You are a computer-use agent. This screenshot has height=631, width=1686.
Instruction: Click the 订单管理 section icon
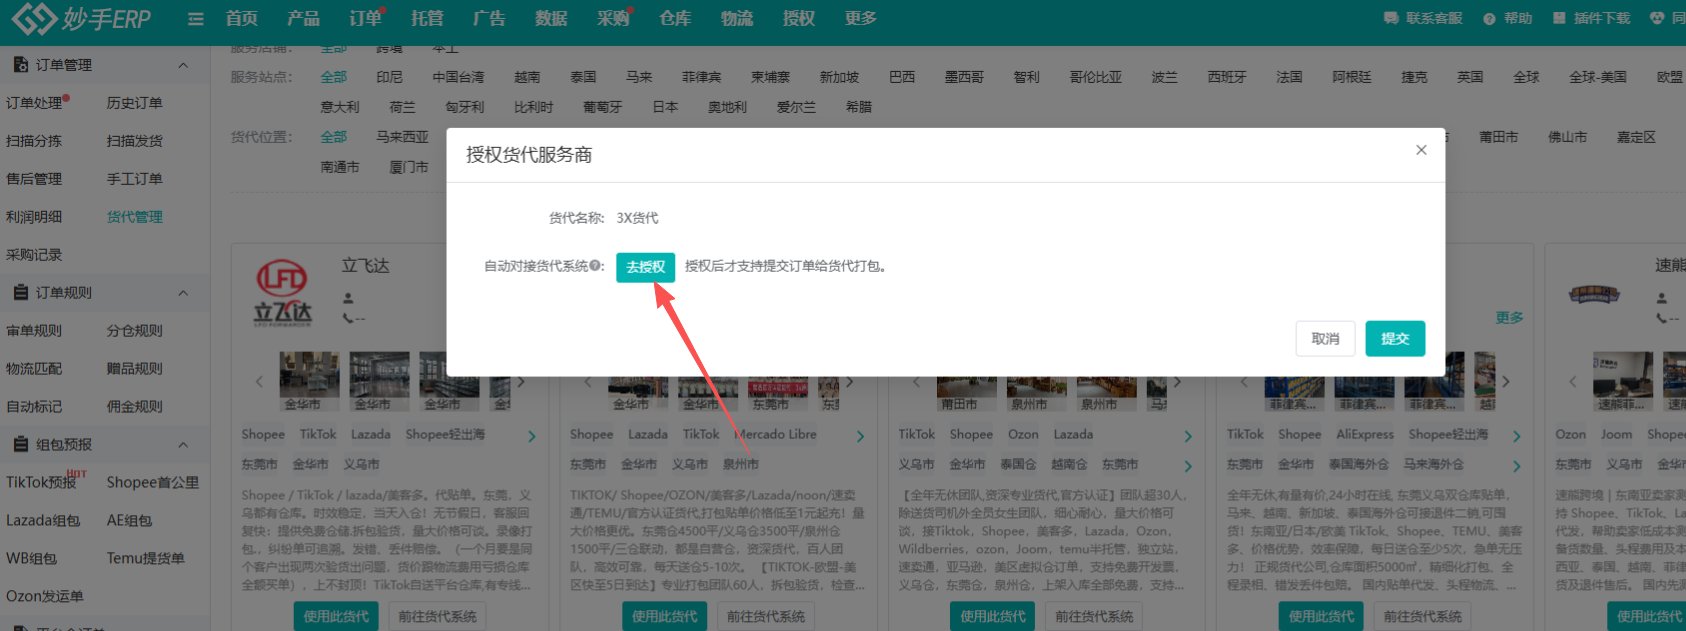coord(20,65)
